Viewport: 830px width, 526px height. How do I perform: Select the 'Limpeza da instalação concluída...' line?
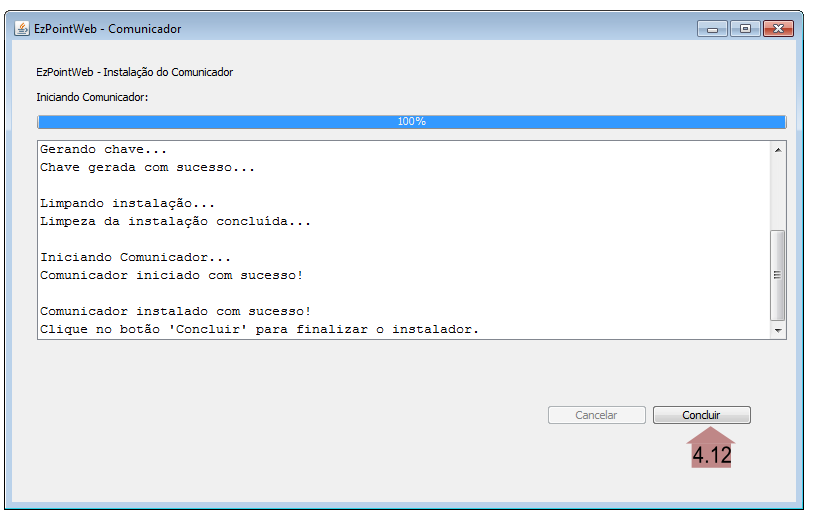coord(175,222)
